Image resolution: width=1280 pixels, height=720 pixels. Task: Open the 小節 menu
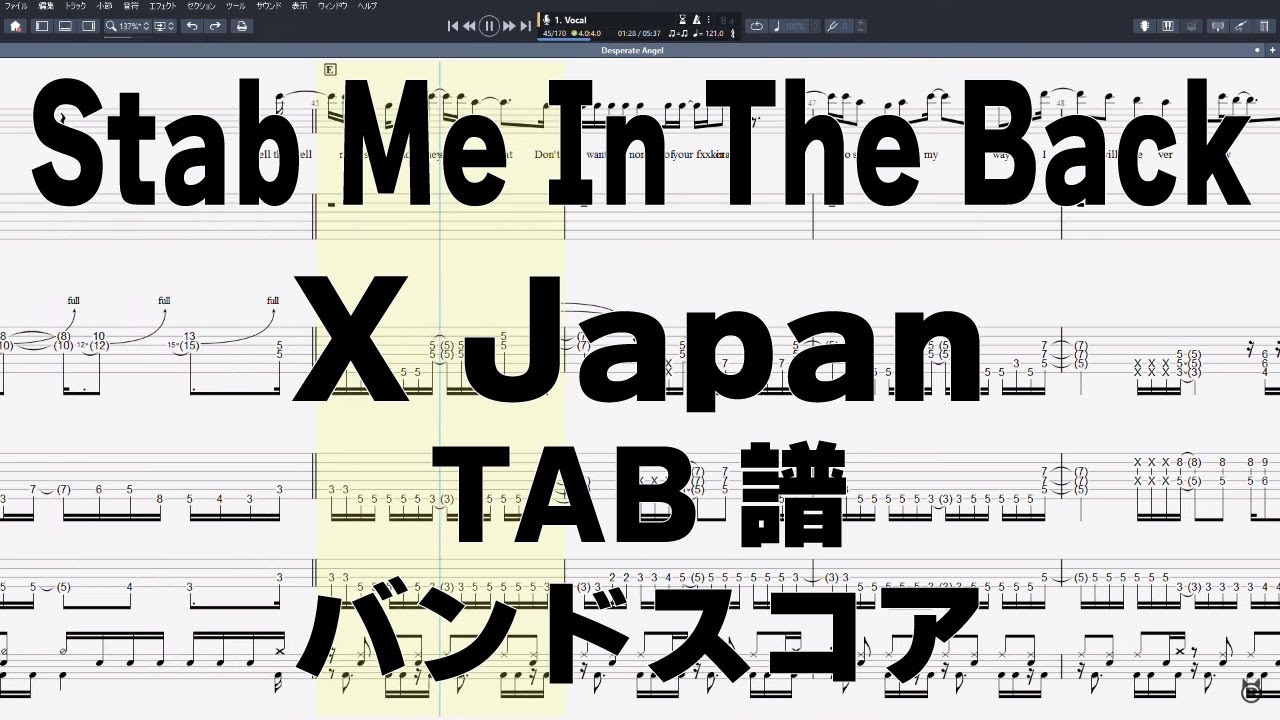(104, 6)
